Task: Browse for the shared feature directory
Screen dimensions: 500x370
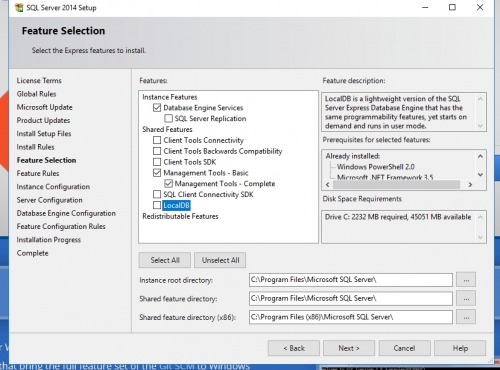Action: (x=466, y=299)
